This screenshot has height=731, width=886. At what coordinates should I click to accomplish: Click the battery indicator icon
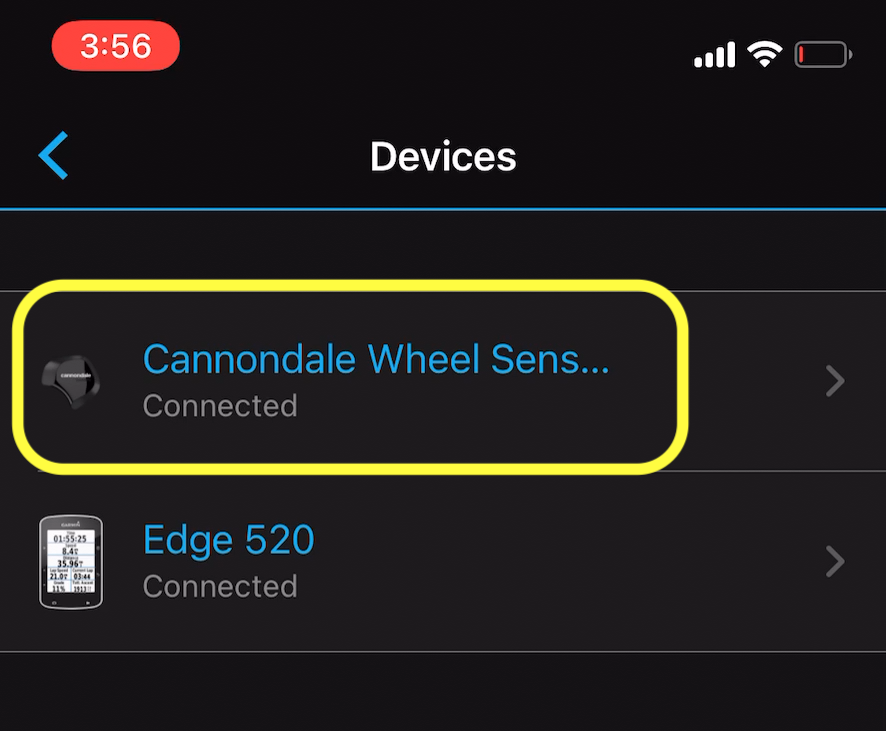[x=822, y=54]
